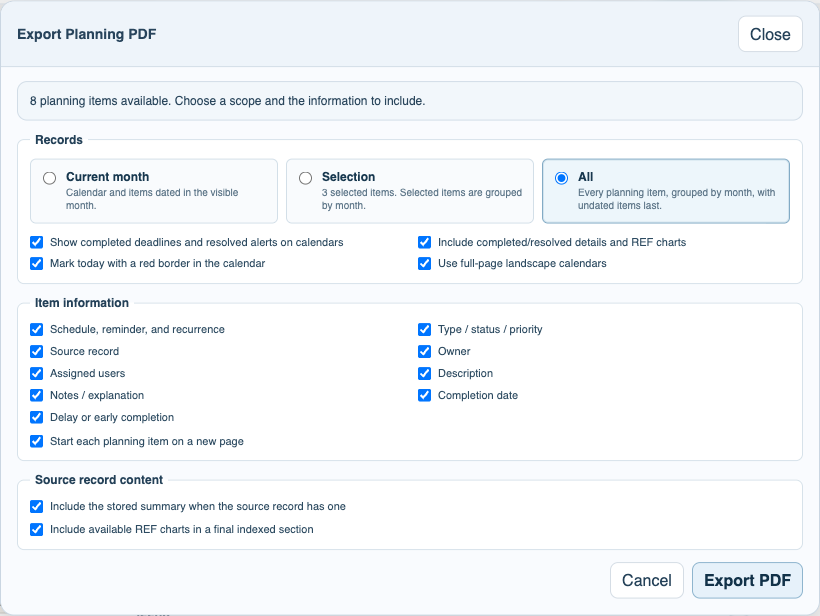Disable Use full-page landscape calendars
820x616 pixels.
pos(425,263)
